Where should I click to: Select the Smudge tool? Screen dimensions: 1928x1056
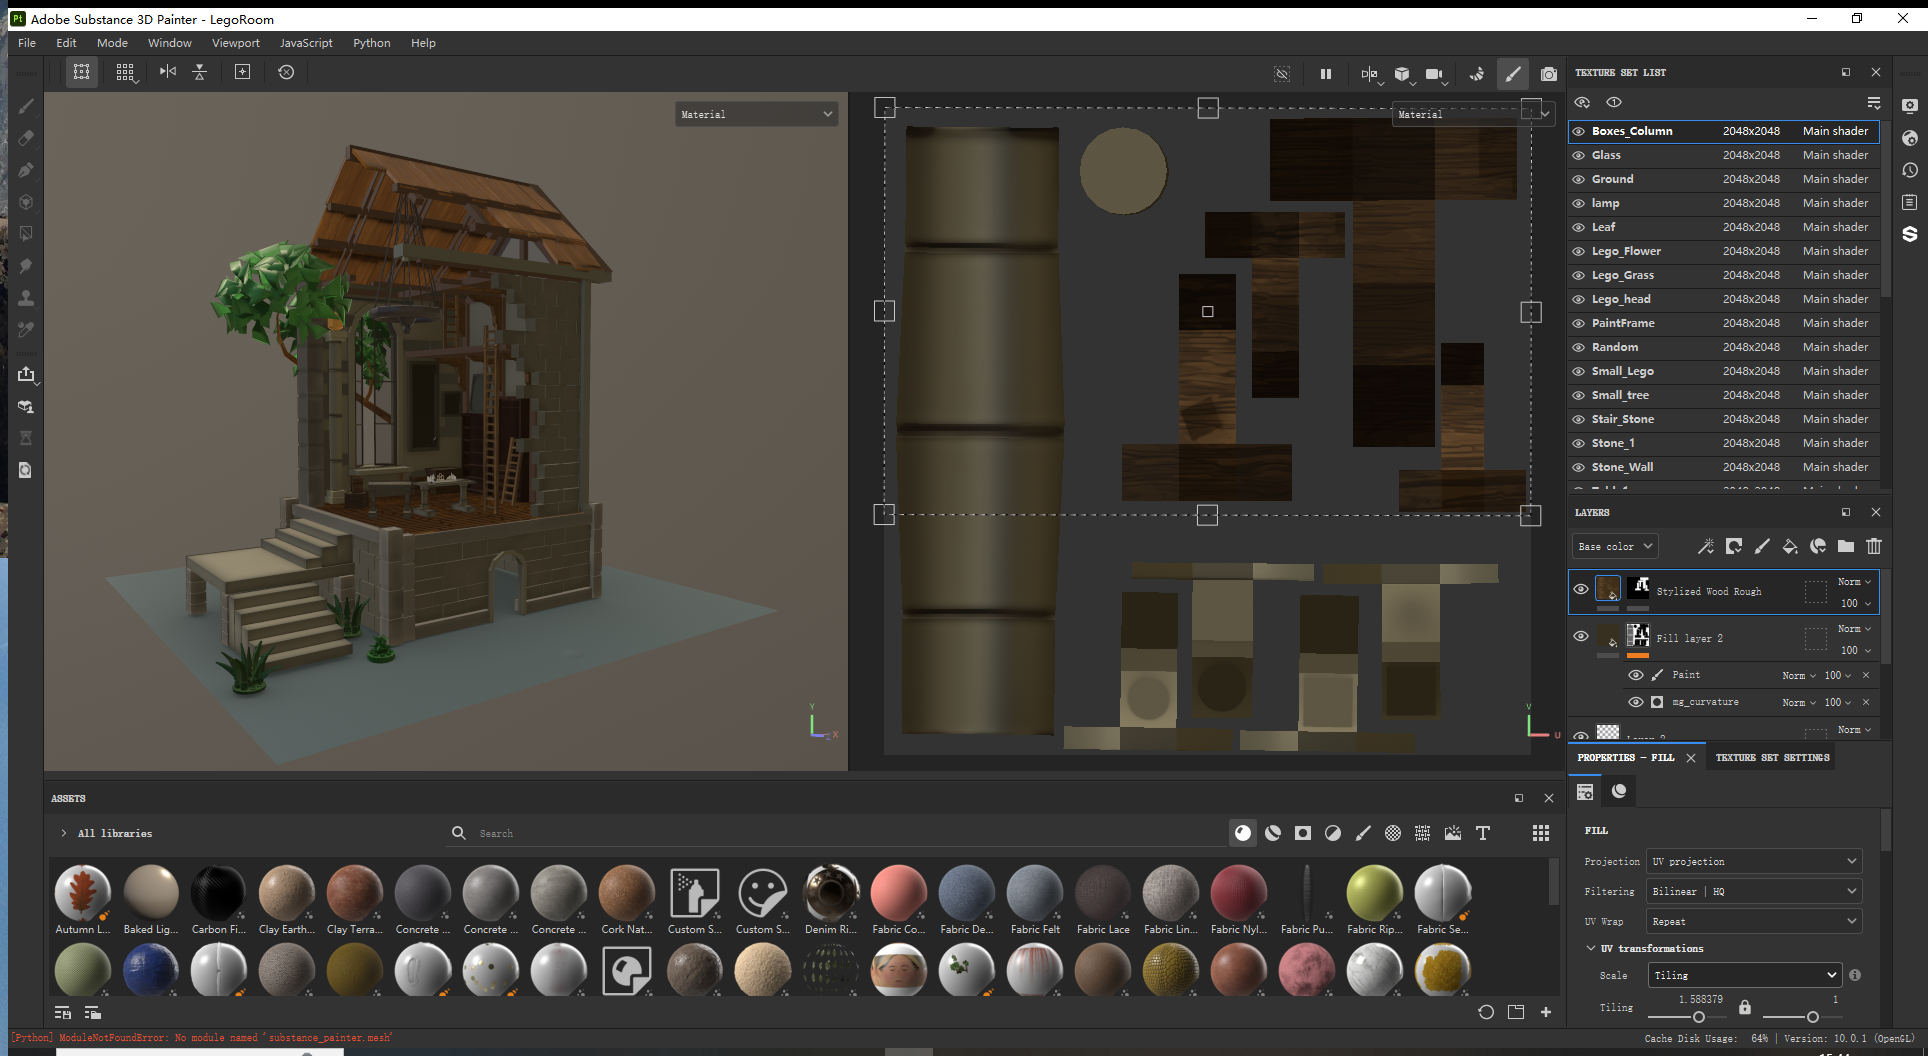(x=26, y=266)
